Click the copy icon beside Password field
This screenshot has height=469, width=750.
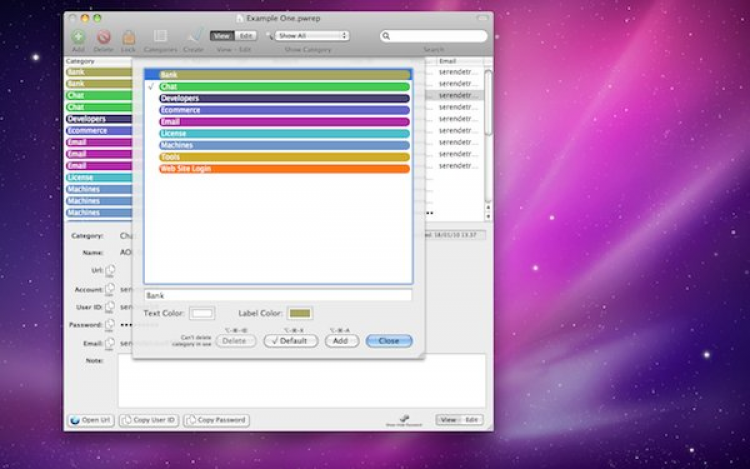(x=110, y=325)
